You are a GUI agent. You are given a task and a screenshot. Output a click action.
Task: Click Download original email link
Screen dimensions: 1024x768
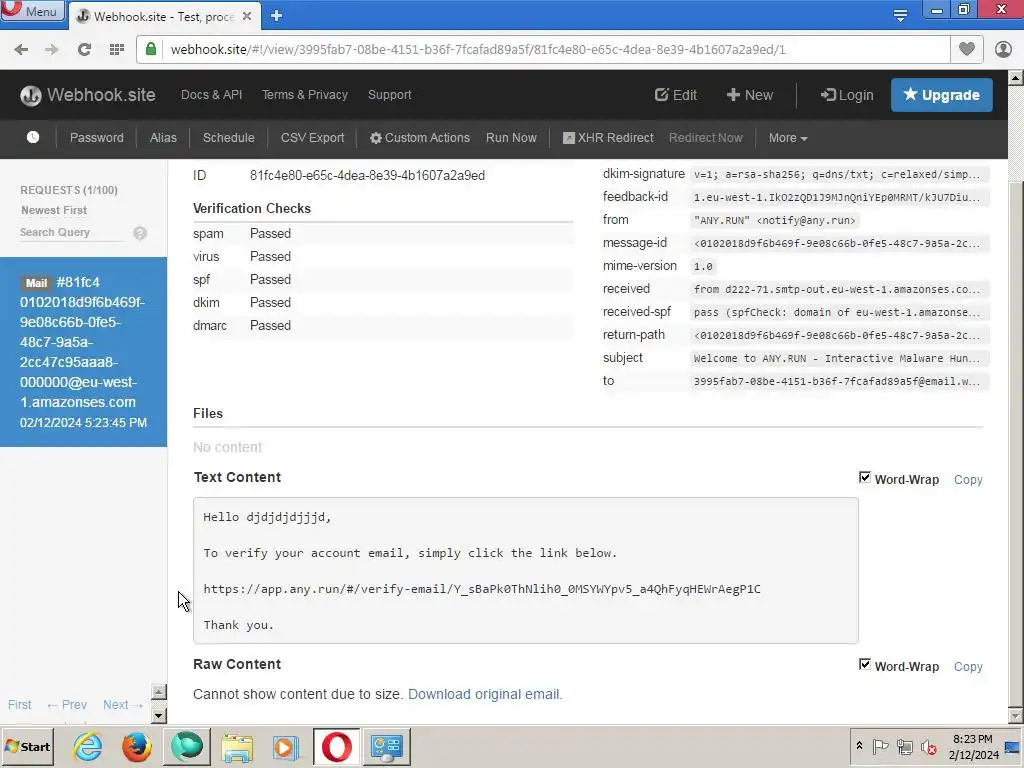point(485,694)
